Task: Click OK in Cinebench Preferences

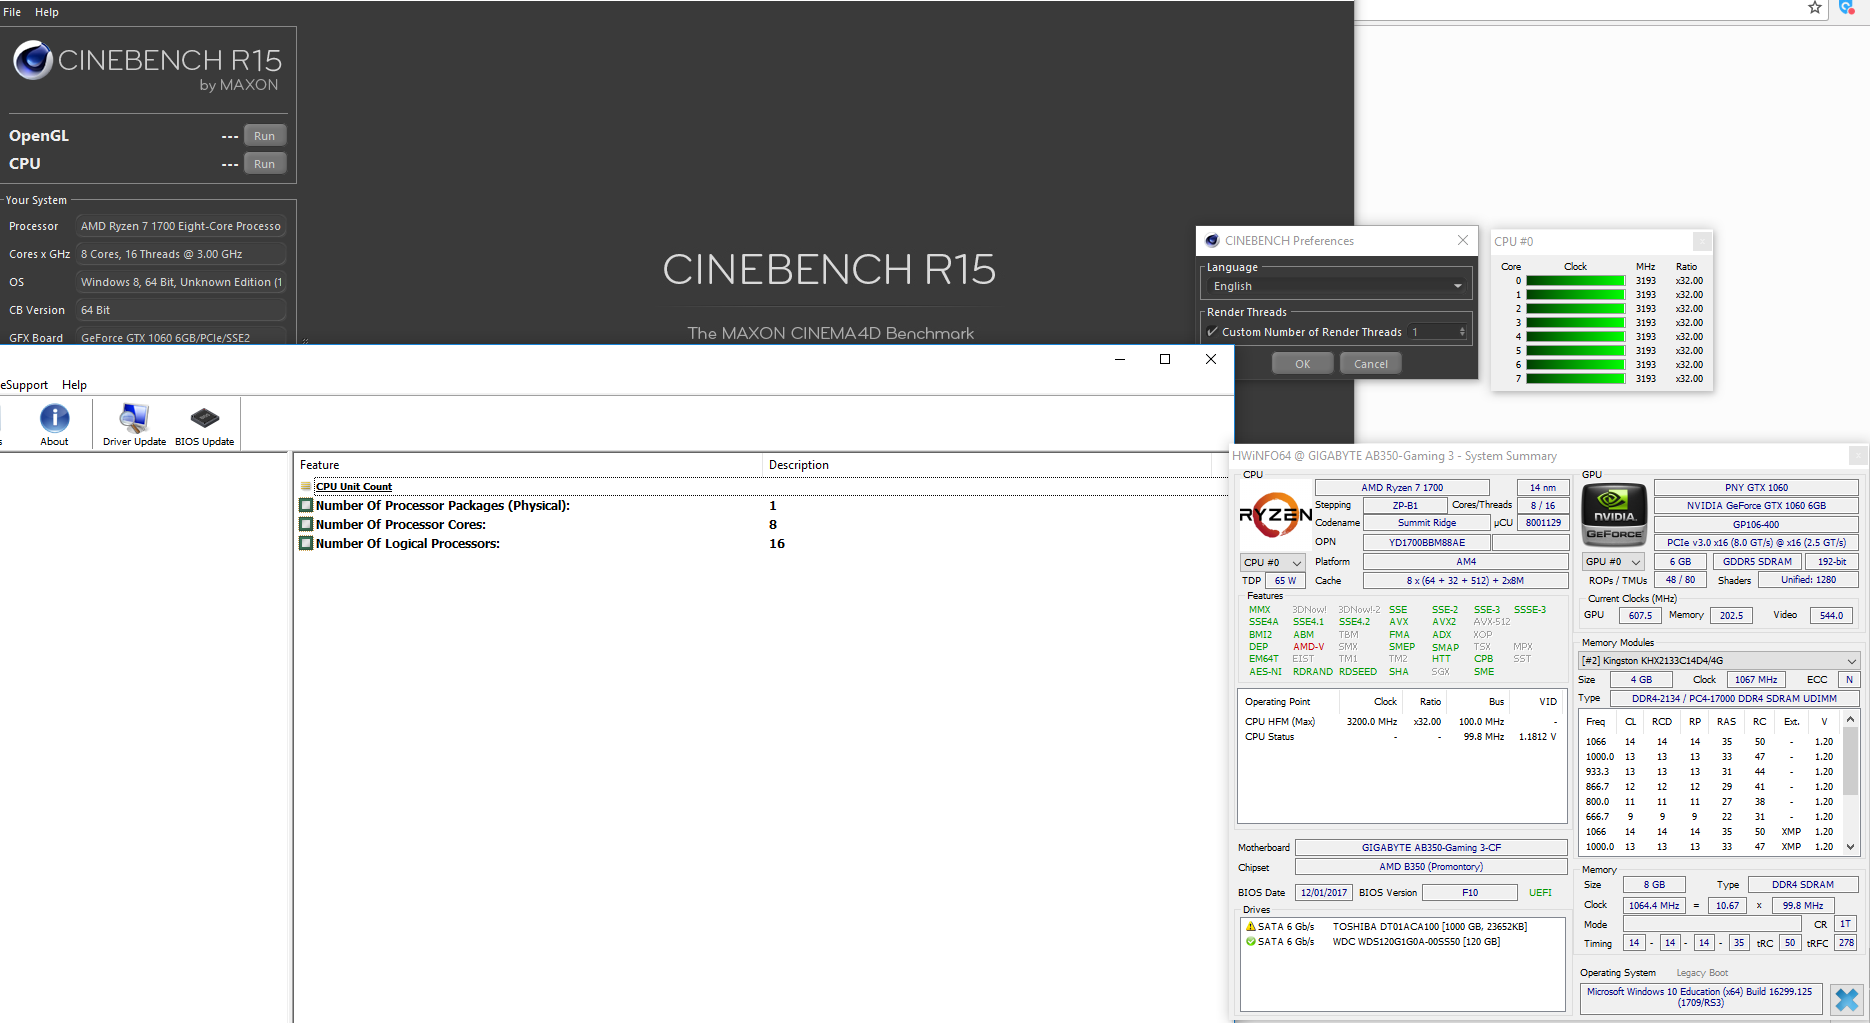Action: pos(1302,364)
